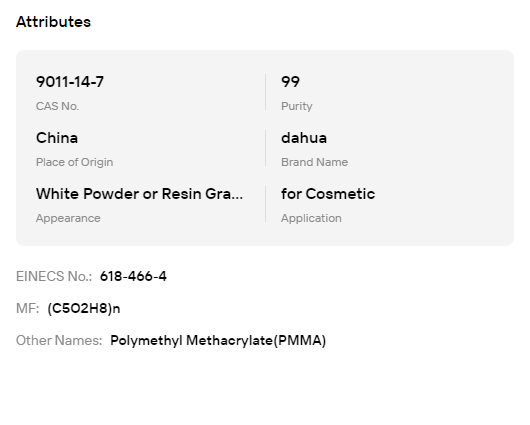Click the Other Names label
Image resolution: width=530 pixels, height=425 pixels.
click(x=59, y=340)
